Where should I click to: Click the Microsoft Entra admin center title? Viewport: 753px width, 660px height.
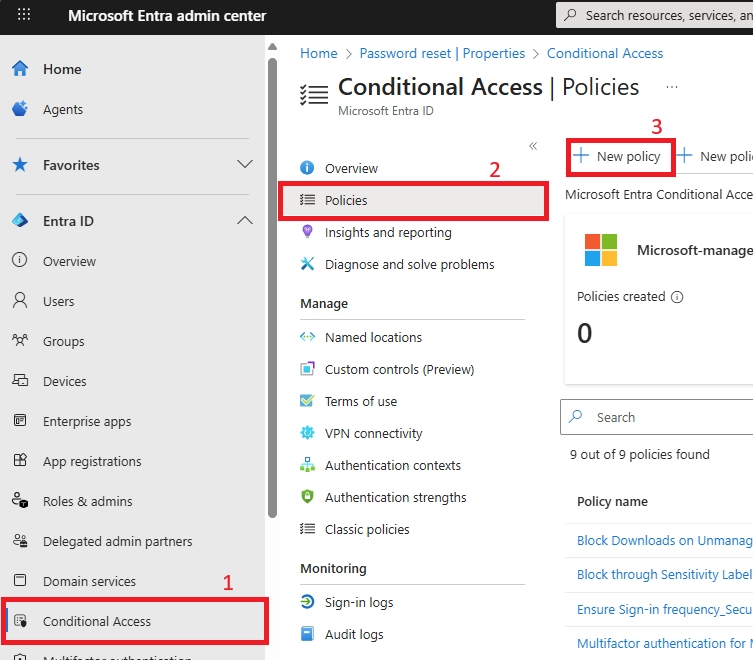click(x=167, y=15)
